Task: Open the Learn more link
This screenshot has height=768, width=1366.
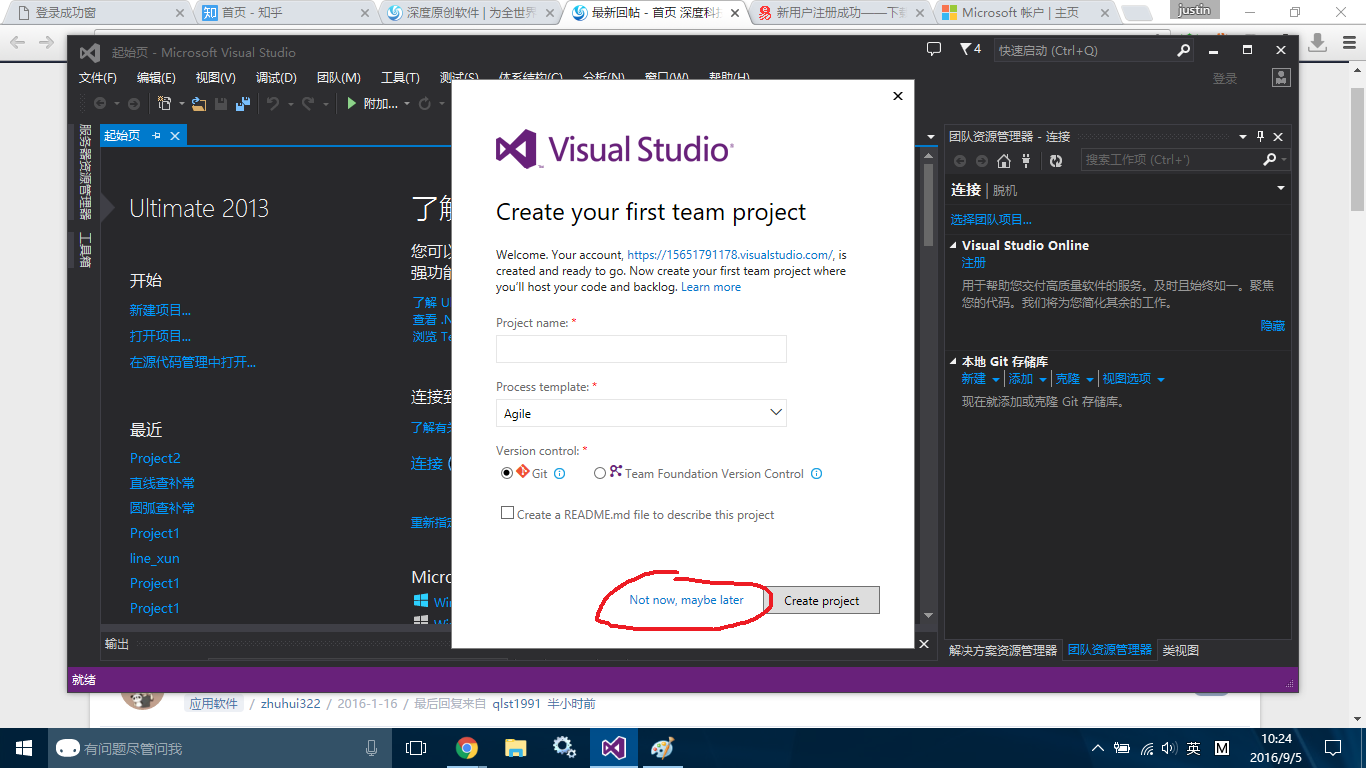Action: 710,286
